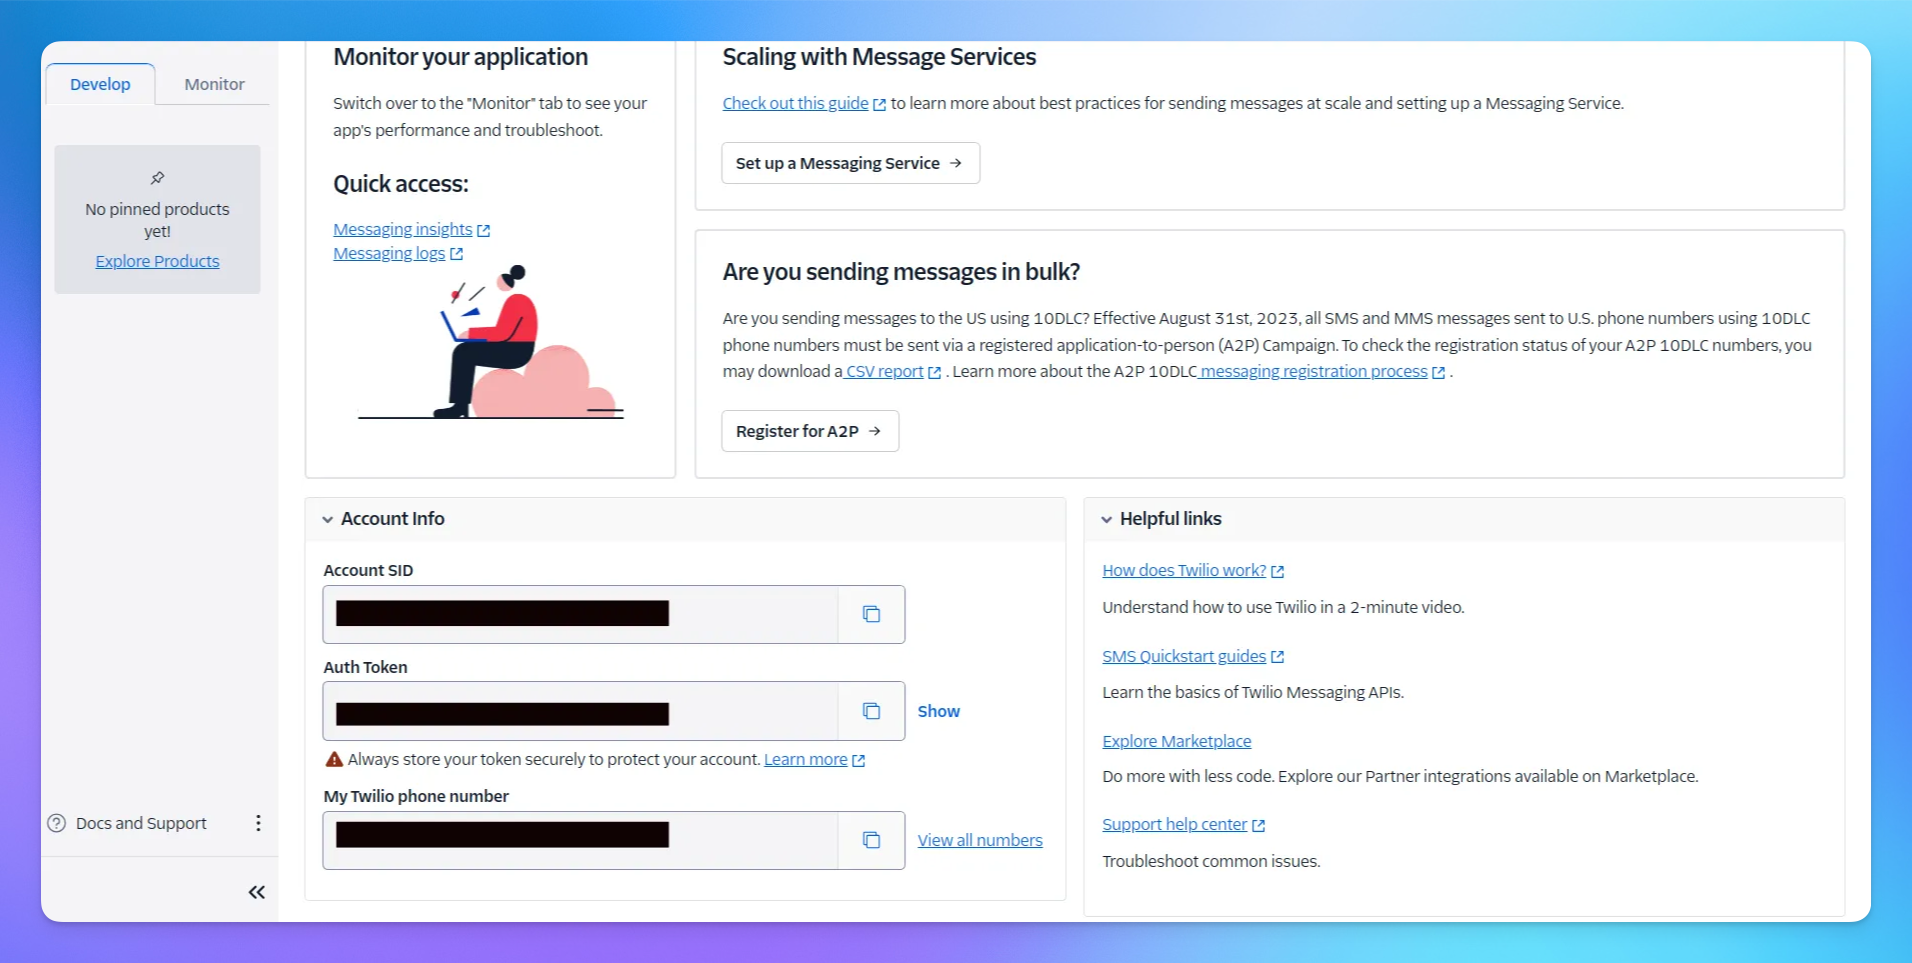Screen dimensions: 1912x963
Task: Show the hidden Auth Token
Action: pos(938,711)
